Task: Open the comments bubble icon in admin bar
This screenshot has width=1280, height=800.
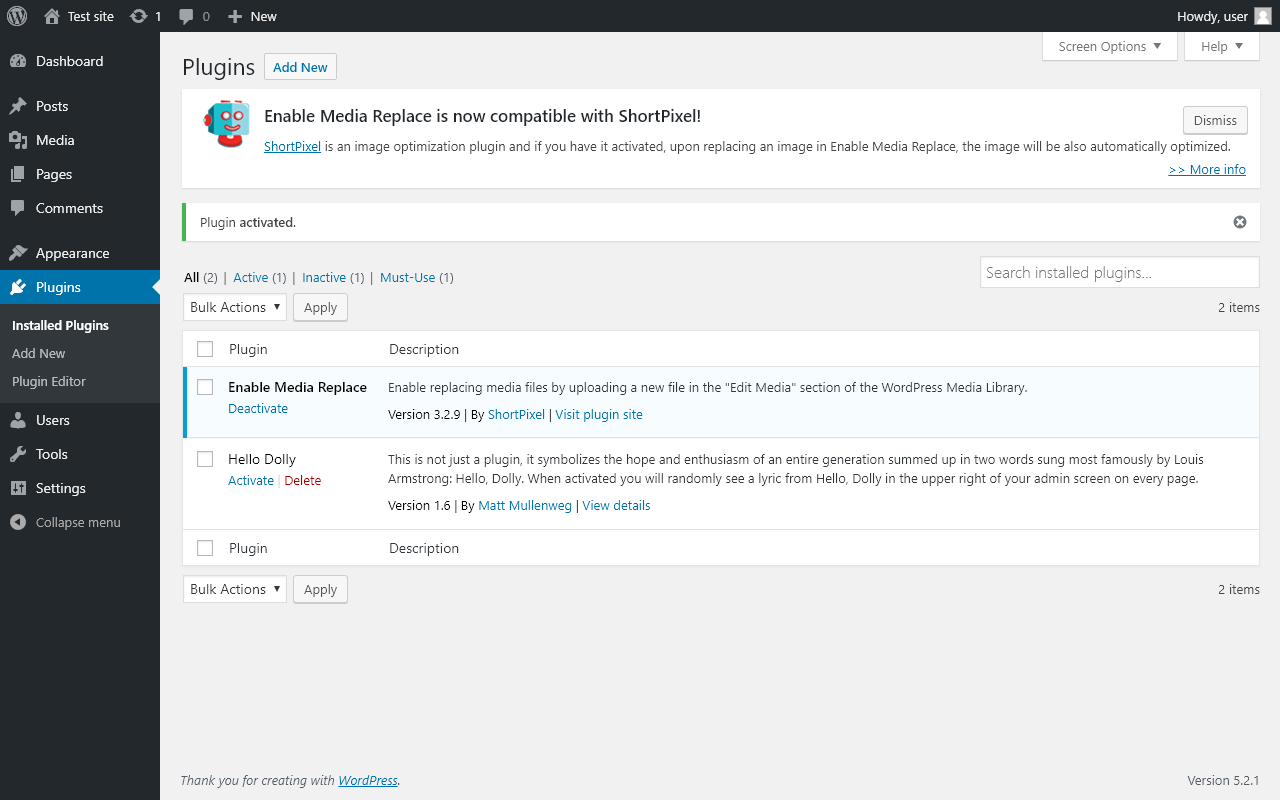Action: click(186, 16)
